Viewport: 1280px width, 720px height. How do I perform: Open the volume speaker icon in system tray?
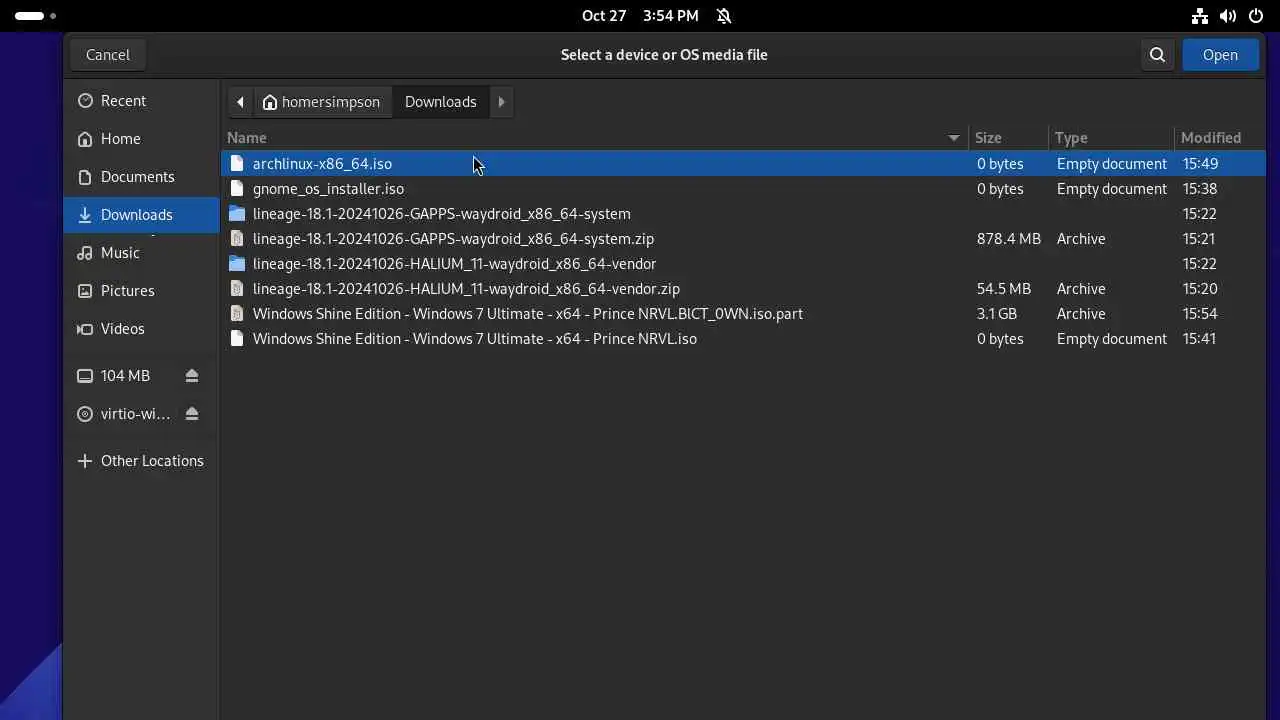coord(1228,16)
